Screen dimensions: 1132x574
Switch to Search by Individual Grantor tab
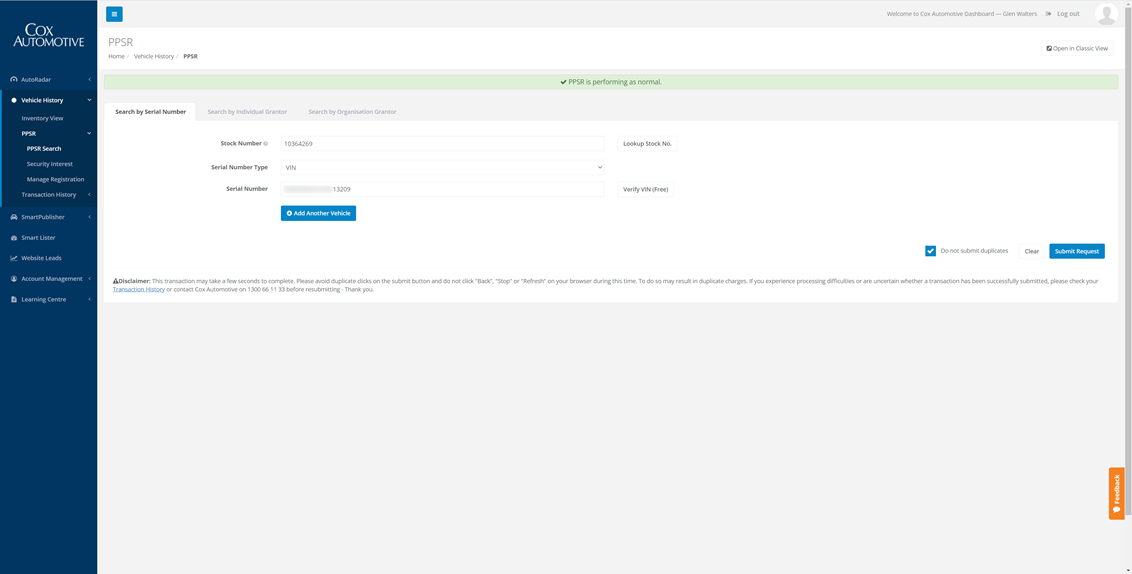click(x=247, y=112)
